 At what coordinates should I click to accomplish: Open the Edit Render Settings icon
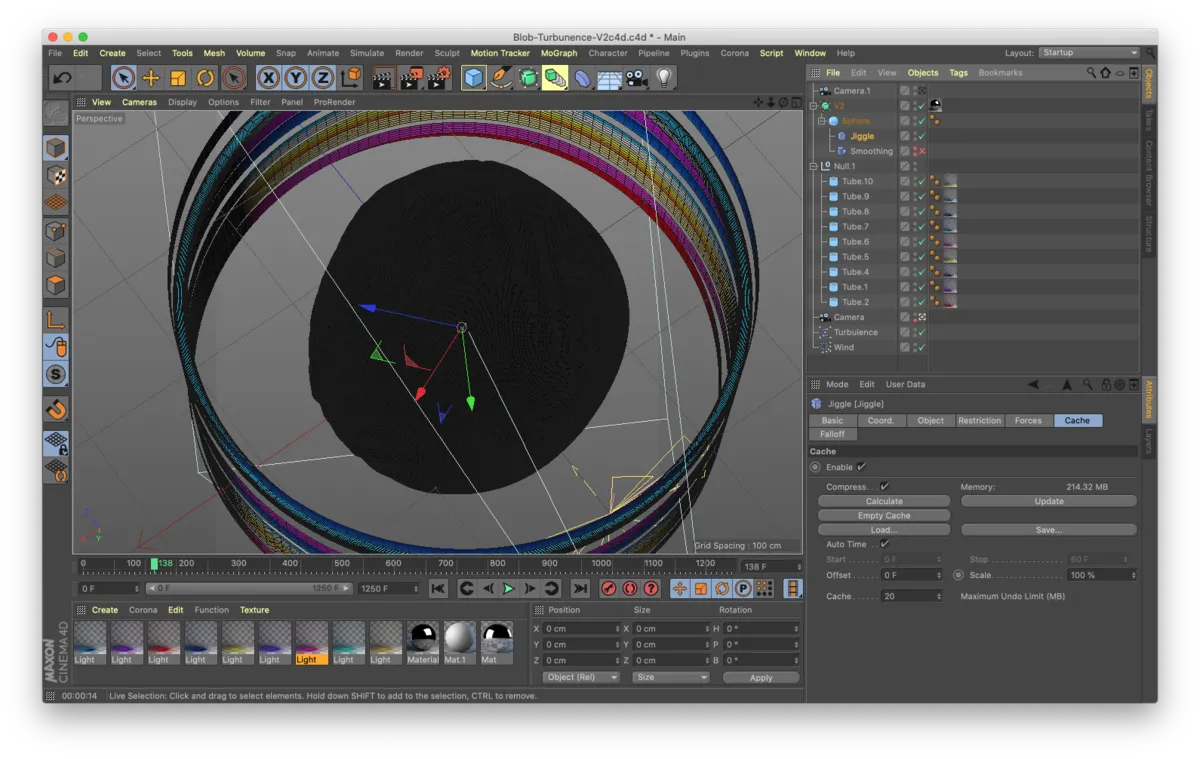pyautogui.click(x=439, y=78)
